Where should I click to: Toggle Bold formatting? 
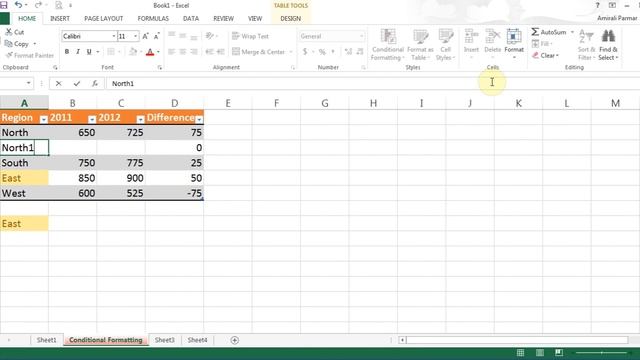(x=67, y=52)
